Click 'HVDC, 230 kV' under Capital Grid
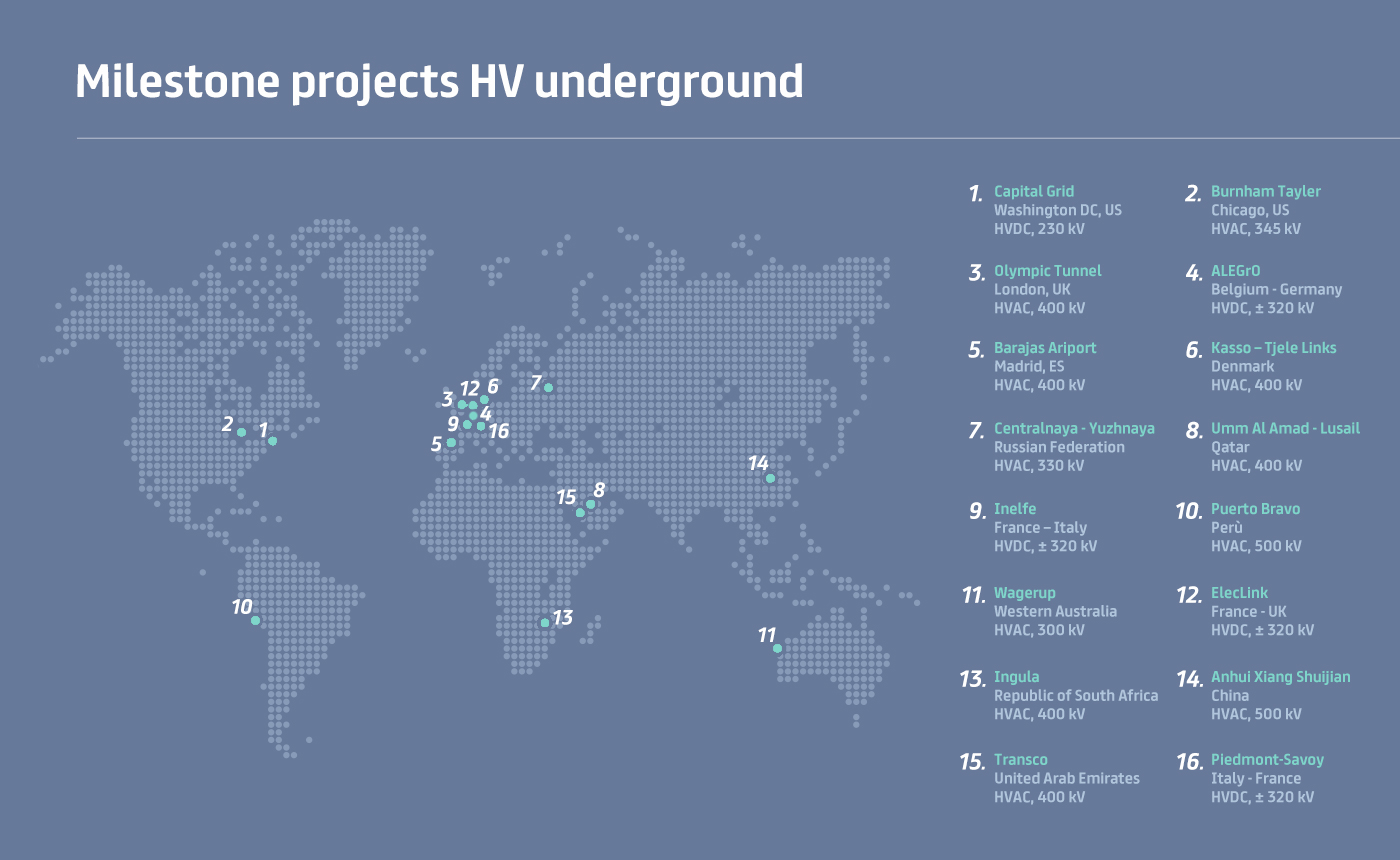 (x=1039, y=229)
